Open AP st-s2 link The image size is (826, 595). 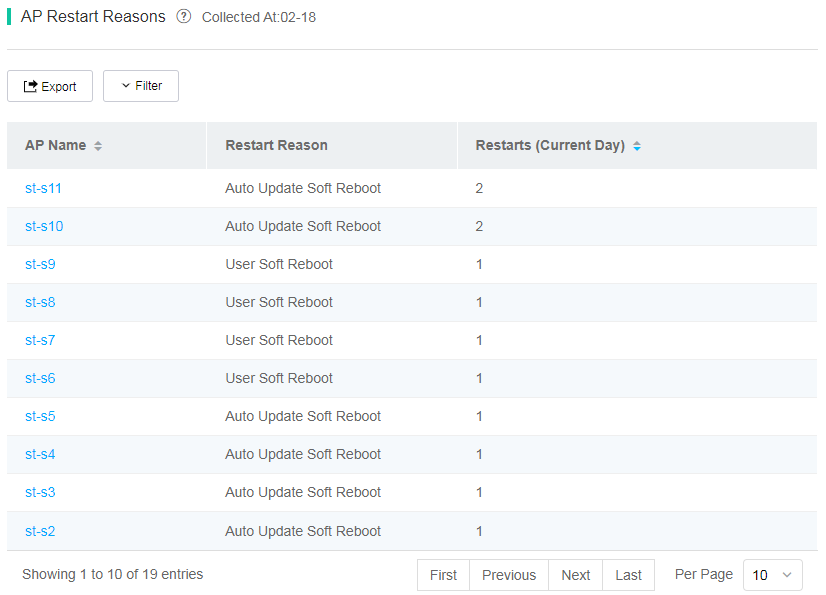40,531
